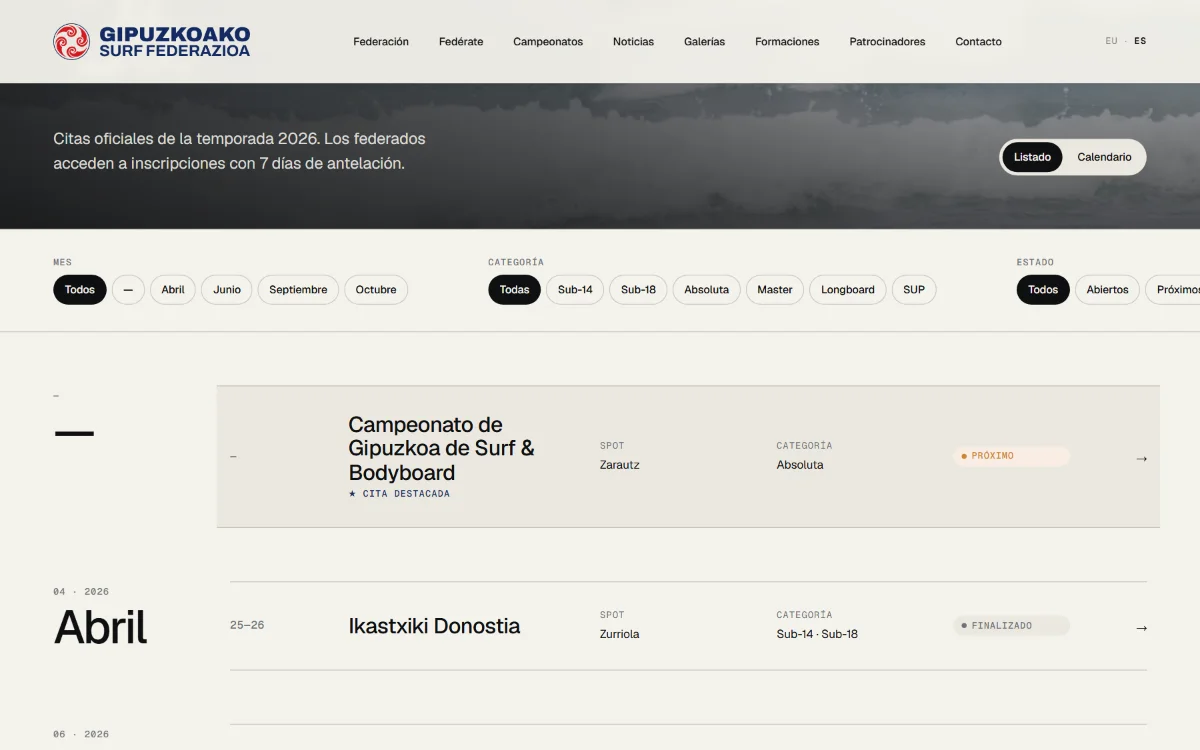Filter events by Octubre
This screenshot has height=750, width=1200.
coord(376,290)
